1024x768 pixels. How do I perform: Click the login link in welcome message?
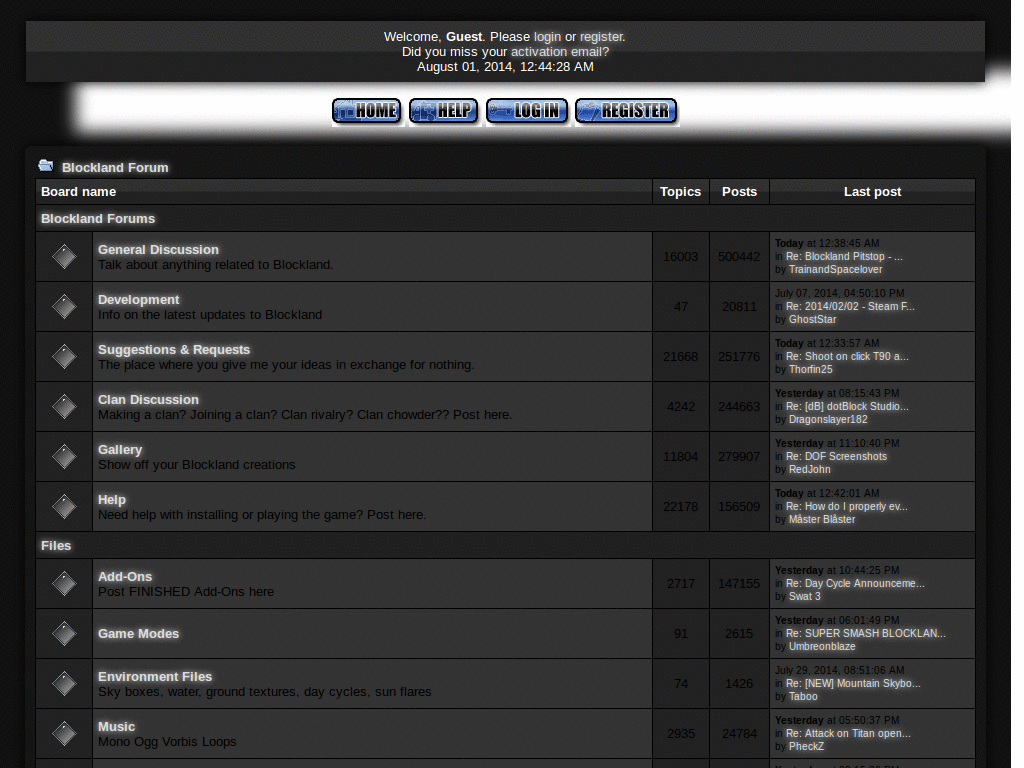[x=547, y=37]
